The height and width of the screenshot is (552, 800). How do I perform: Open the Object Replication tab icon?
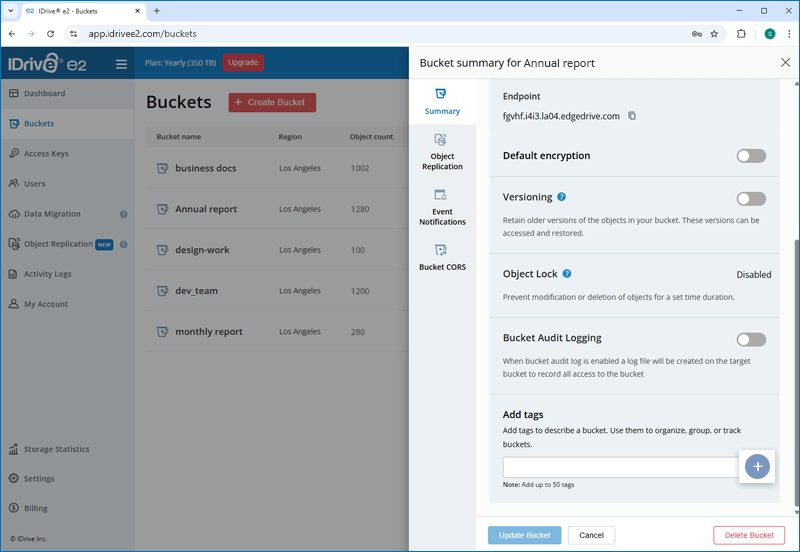tap(440, 140)
